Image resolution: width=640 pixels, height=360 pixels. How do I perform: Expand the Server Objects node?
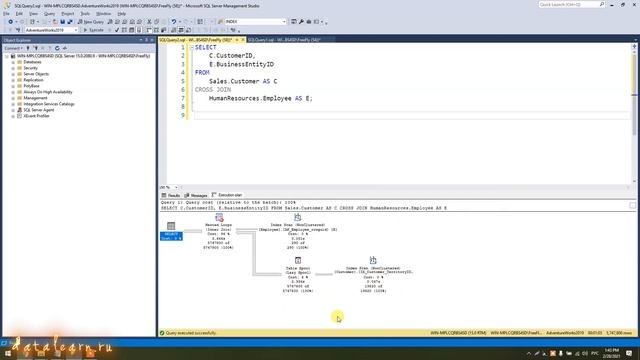tap(13, 74)
